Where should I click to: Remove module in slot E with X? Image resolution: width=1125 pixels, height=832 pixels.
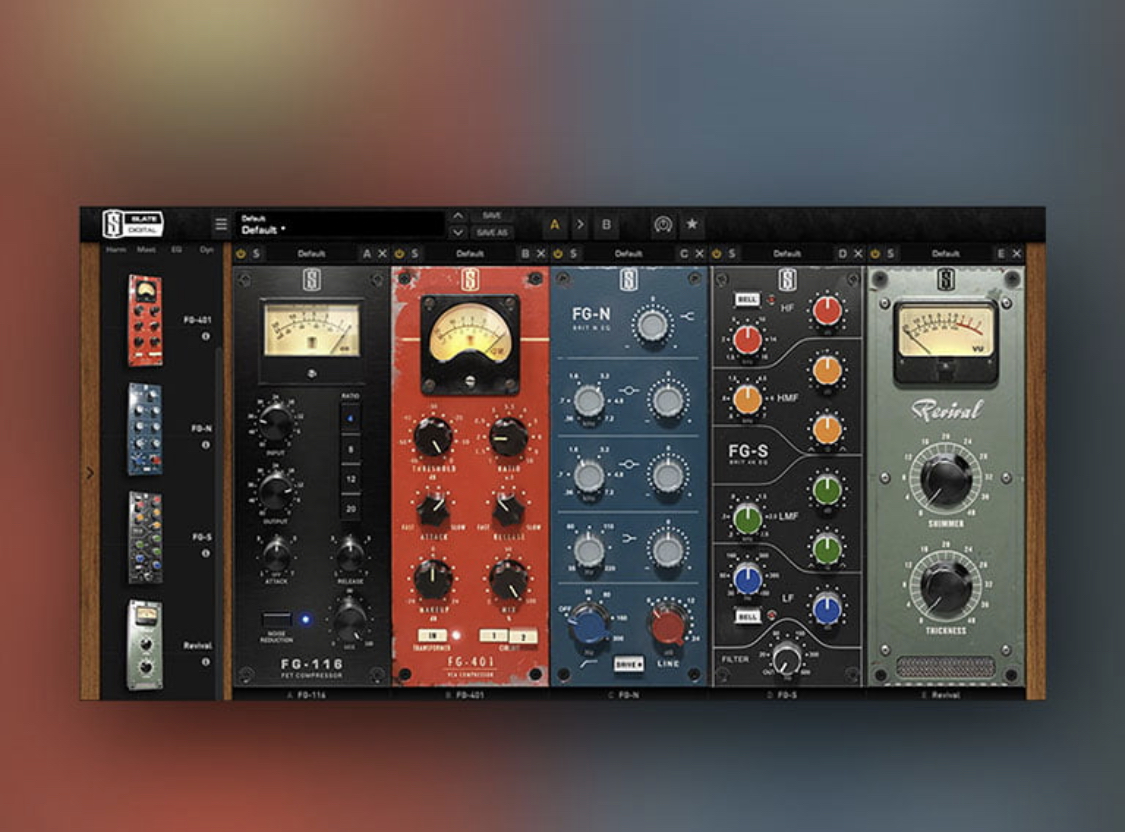(x=1017, y=253)
